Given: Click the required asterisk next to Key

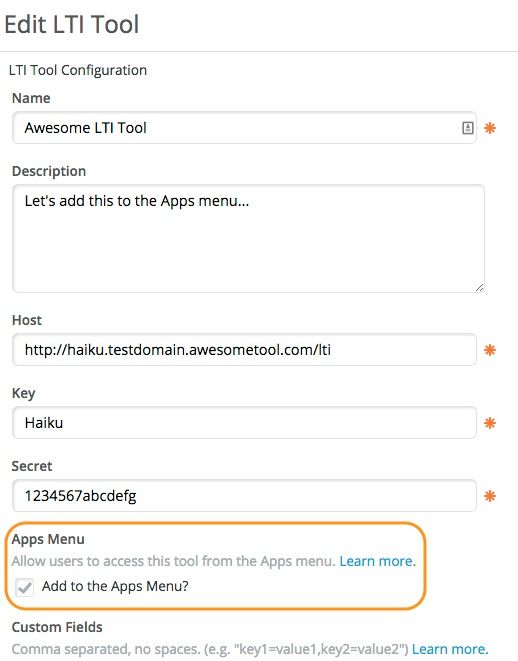Looking at the screenshot, I should pos(490,423).
